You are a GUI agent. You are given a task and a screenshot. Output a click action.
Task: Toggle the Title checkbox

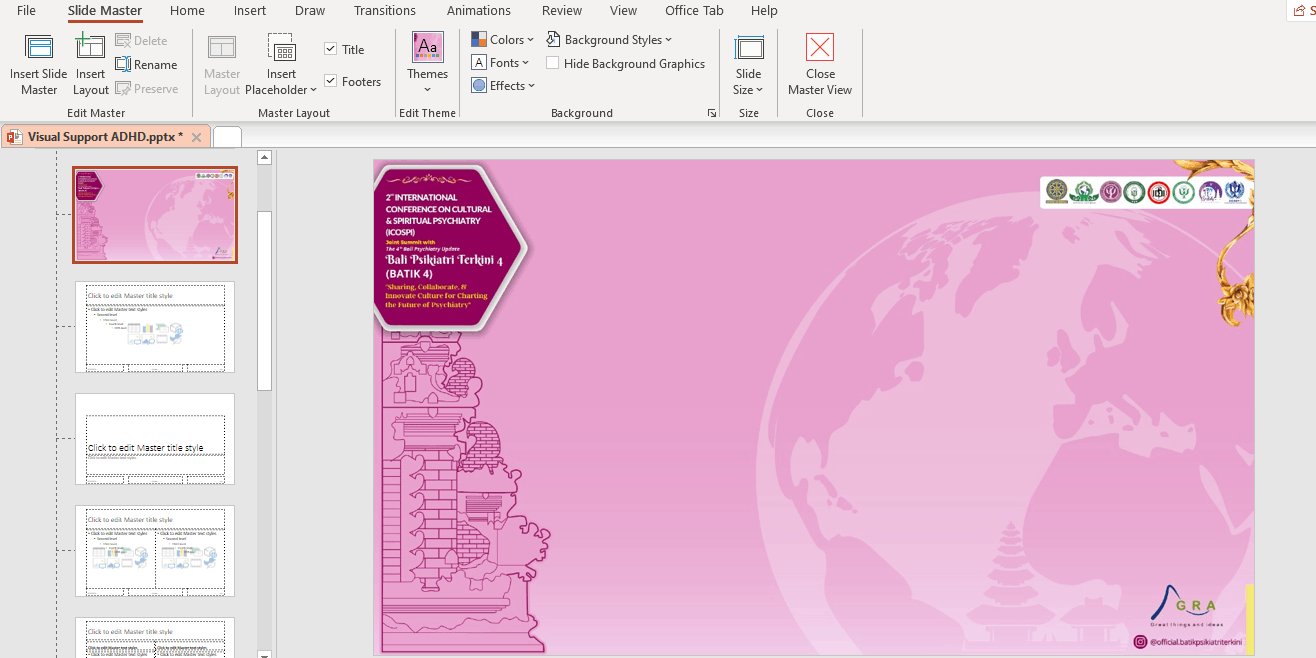(331, 49)
